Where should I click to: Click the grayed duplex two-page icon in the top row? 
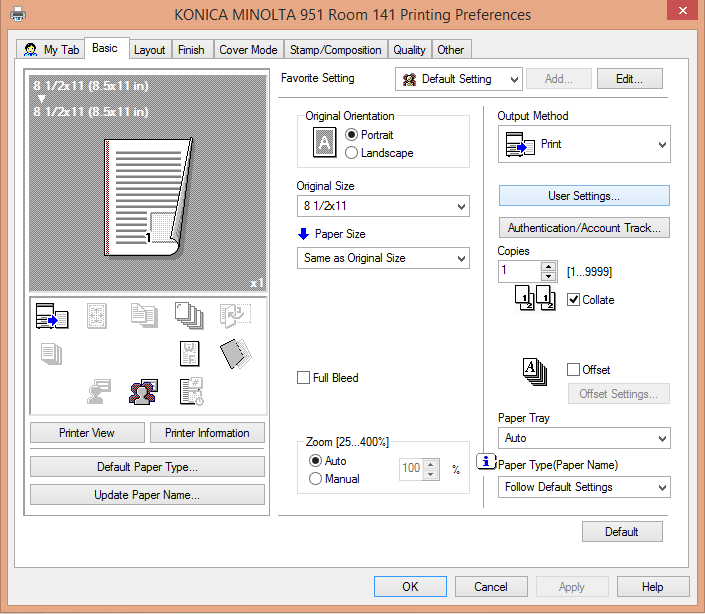click(144, 315)
